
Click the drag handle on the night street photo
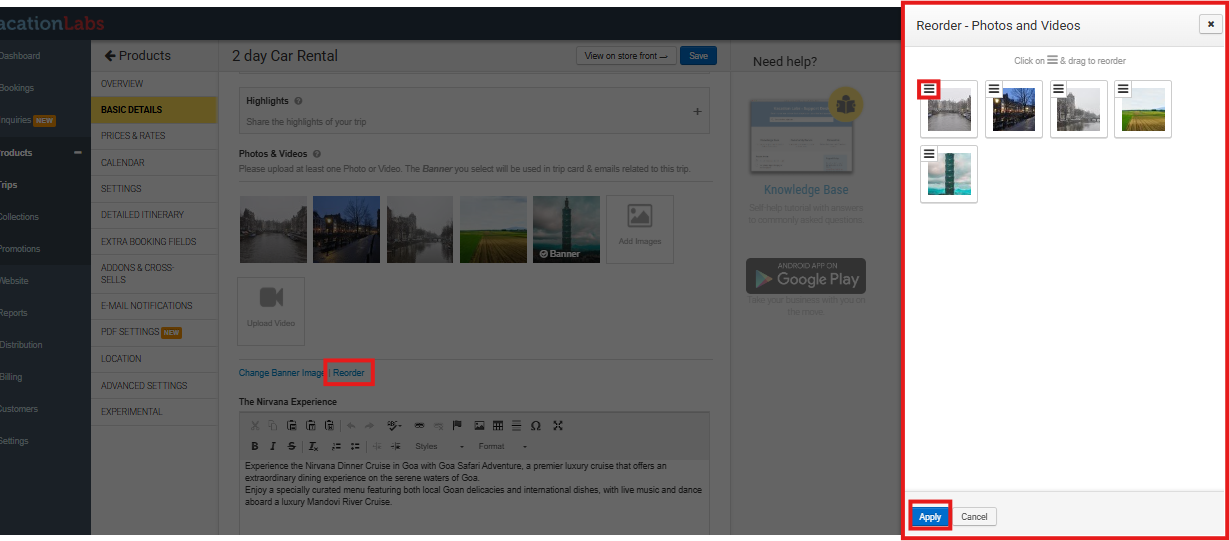coord(994,89)
